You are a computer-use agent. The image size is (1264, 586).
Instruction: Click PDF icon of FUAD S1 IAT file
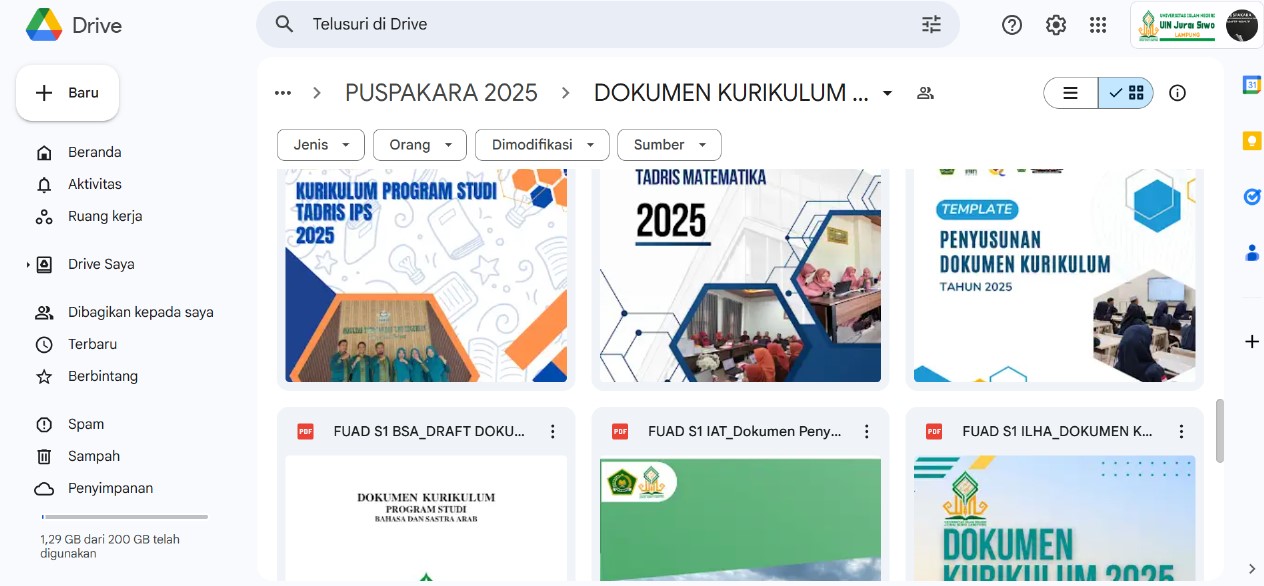pyautogui.click(x=620, y=432)
